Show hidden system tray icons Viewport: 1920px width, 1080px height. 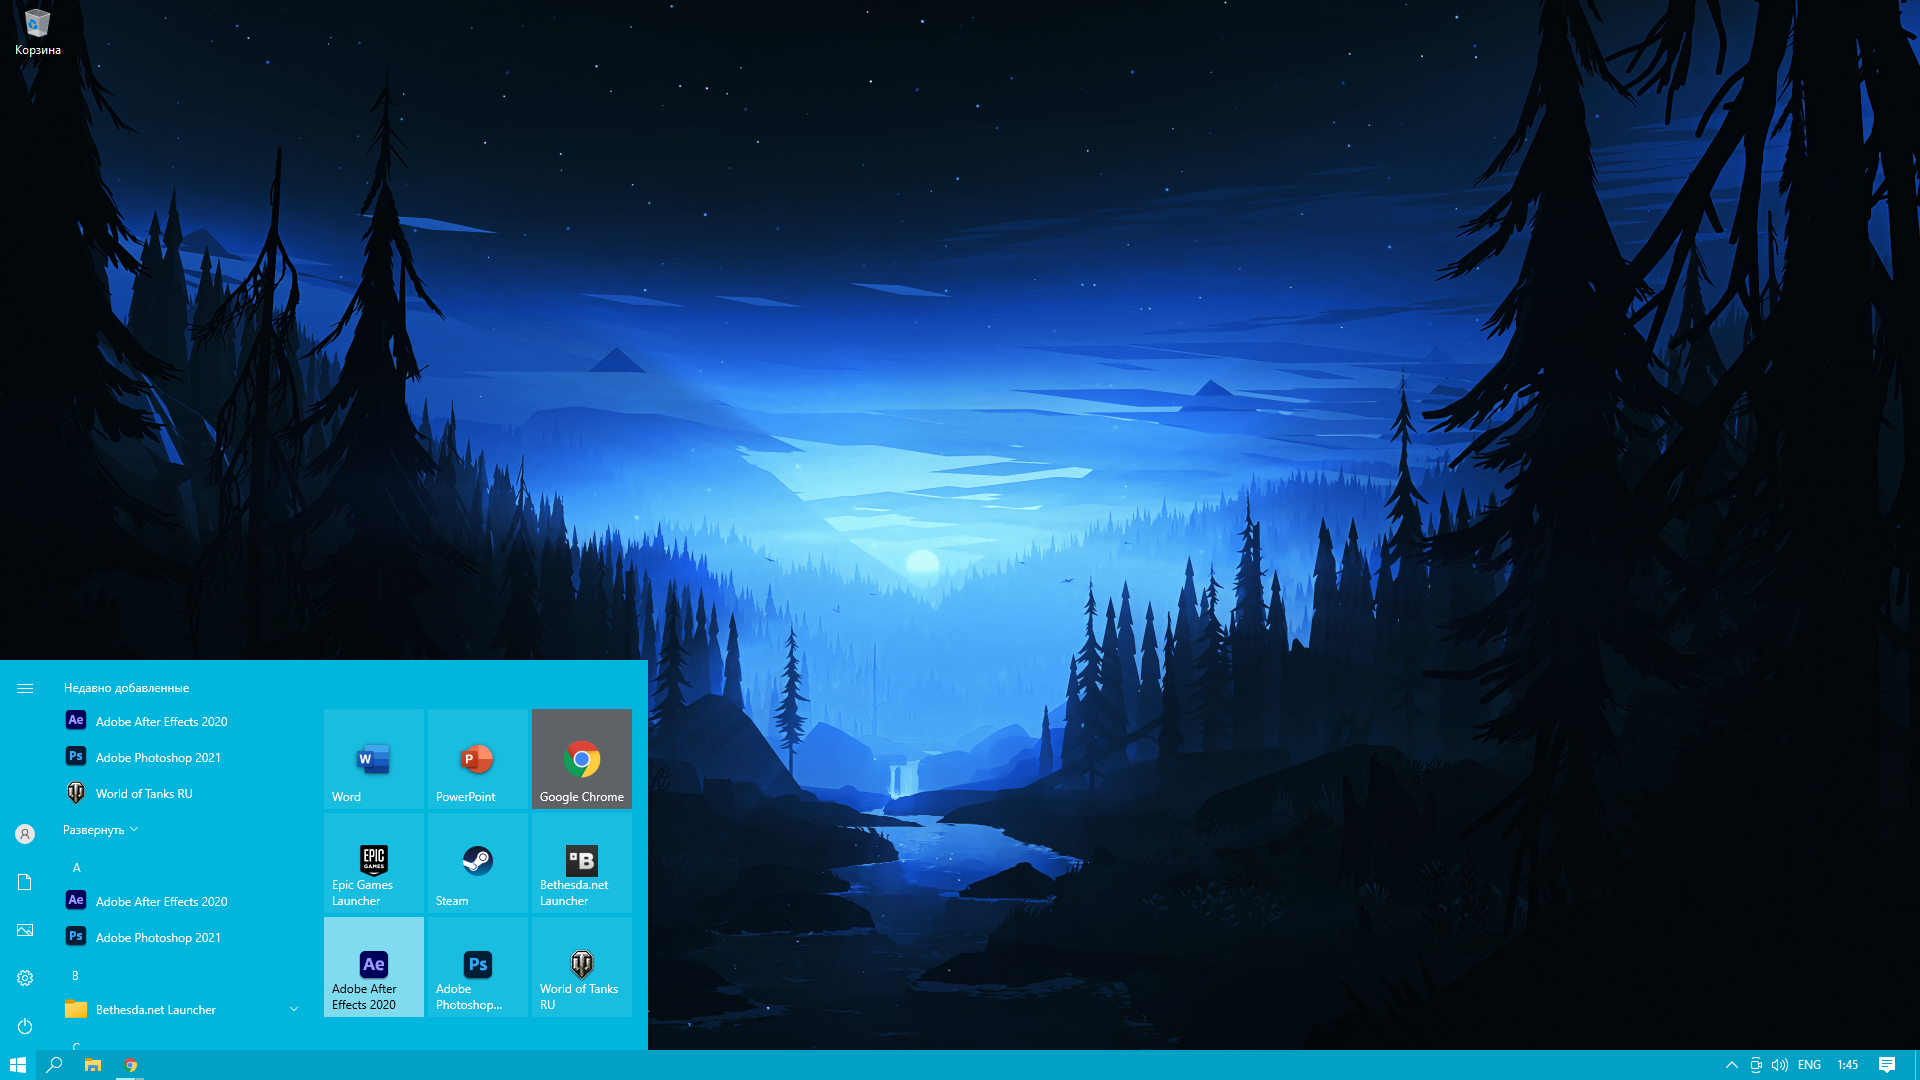(x=1732, y=1065)
